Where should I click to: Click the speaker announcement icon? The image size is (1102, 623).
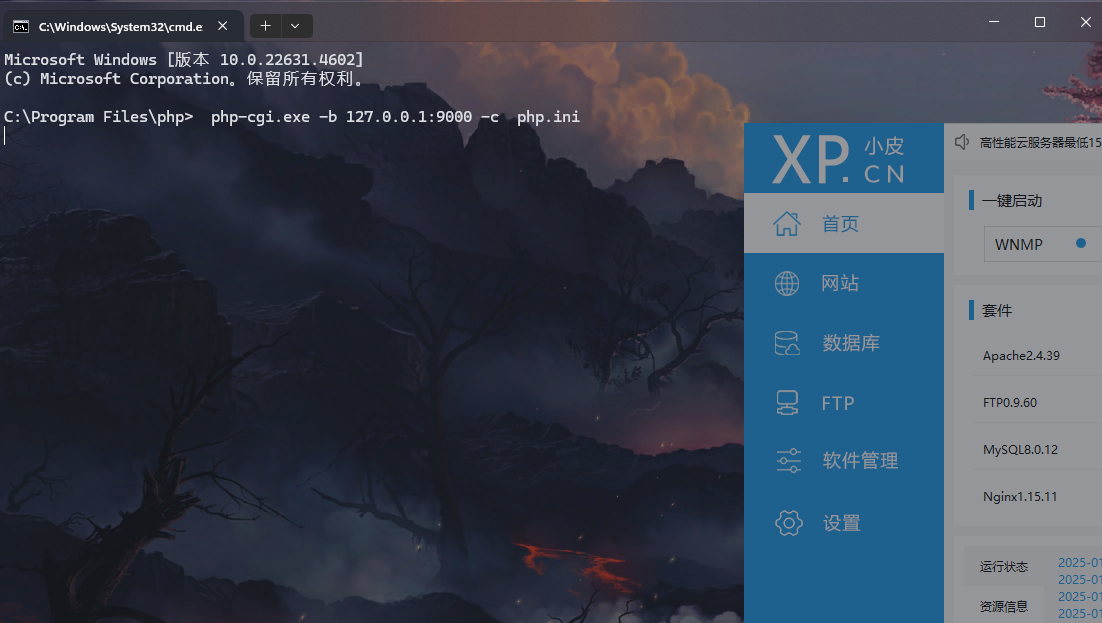(x=962, y=143)
